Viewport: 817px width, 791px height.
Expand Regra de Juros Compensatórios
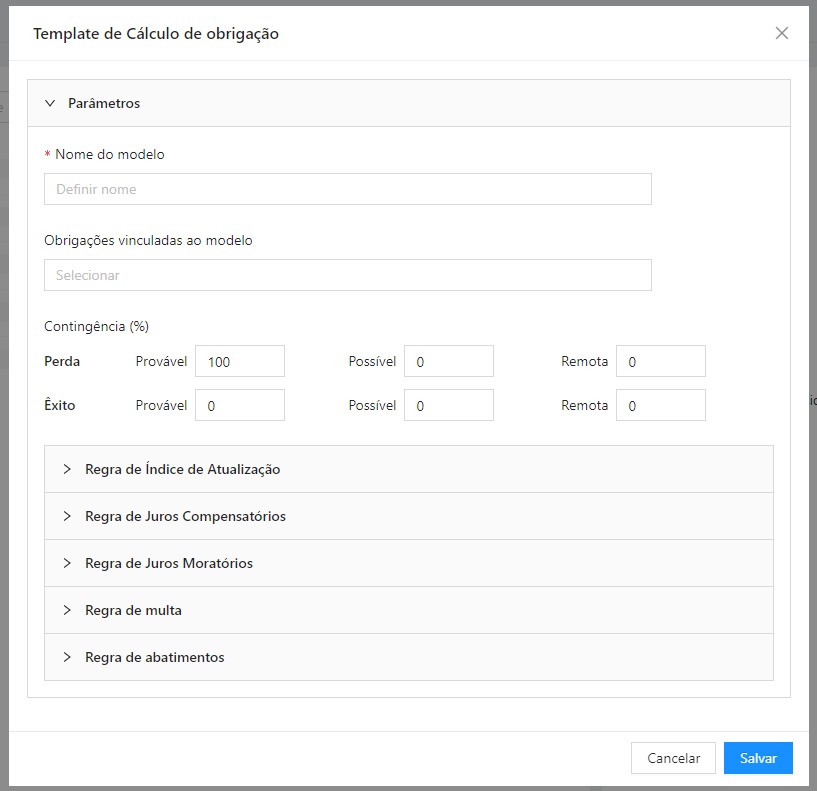click(408, 516)
